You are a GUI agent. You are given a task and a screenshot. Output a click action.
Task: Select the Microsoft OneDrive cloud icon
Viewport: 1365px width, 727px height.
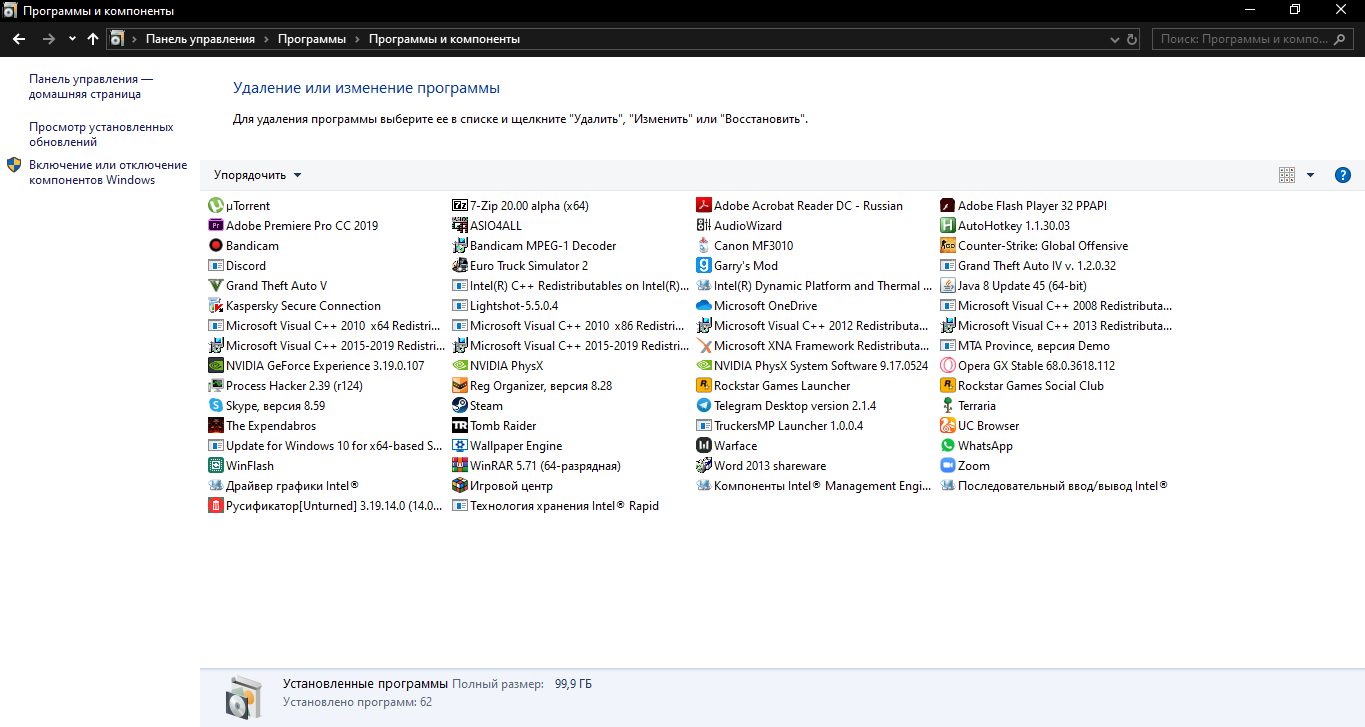click(704, 306)
